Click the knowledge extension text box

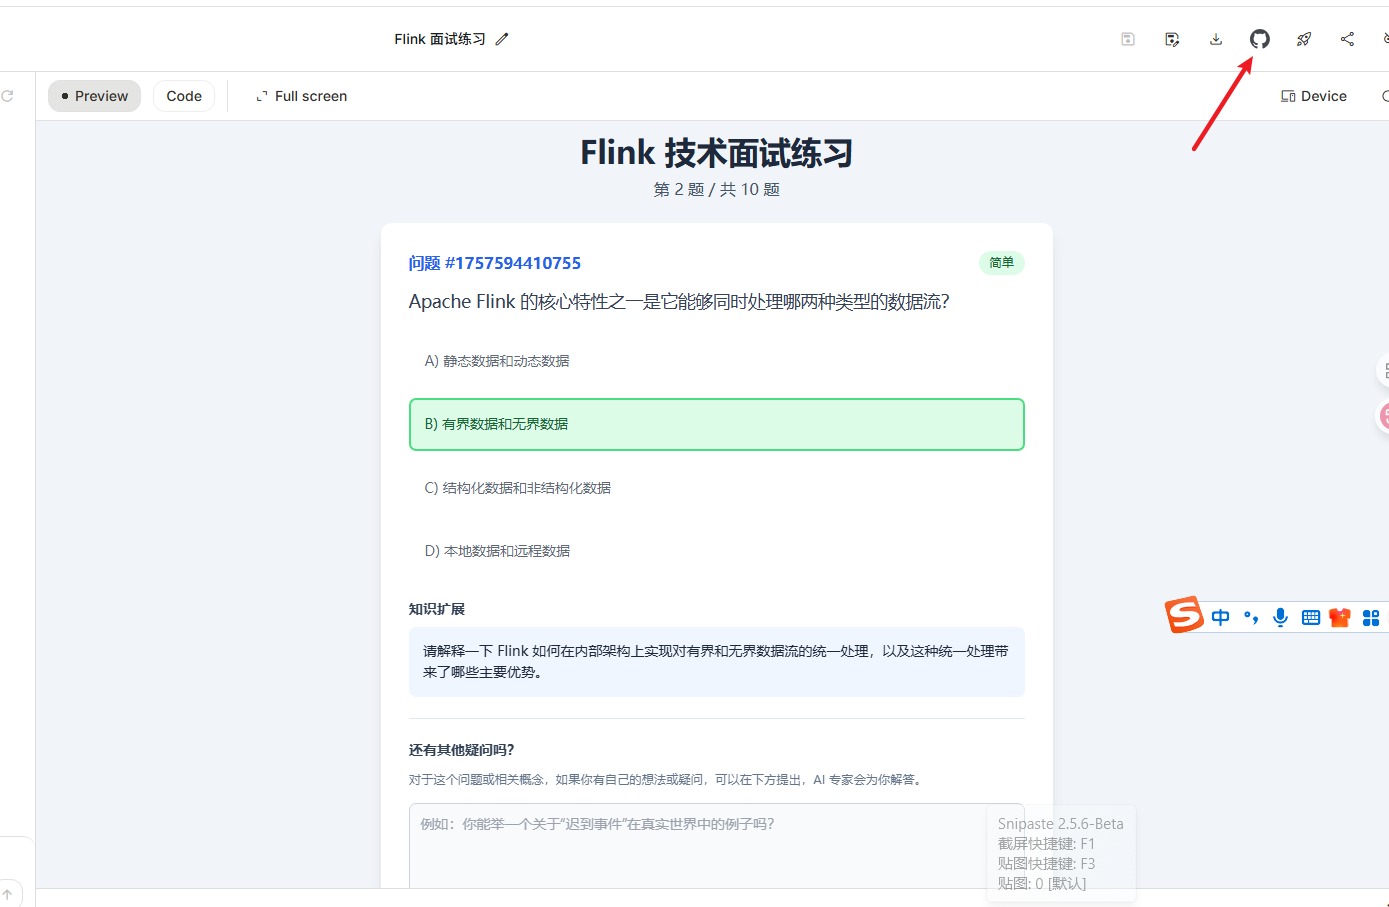pos(716,662)
